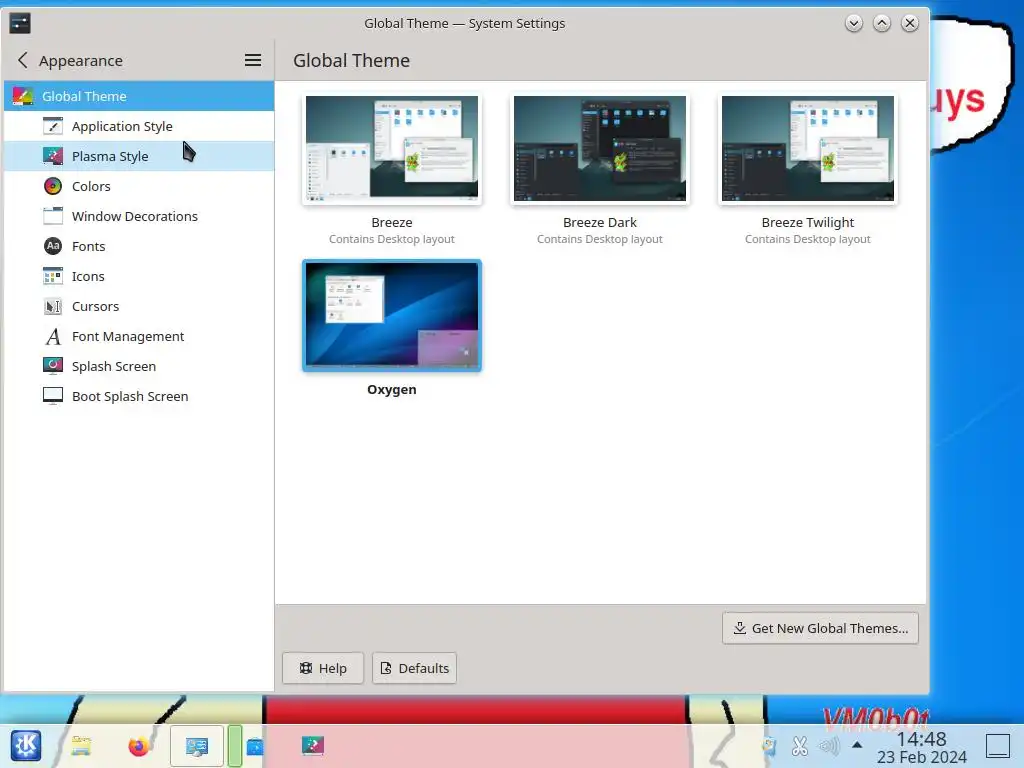The width and height of the screenshot is (1024, 768).
Task: Click the Show Desktop button
Action: [998, 745]
